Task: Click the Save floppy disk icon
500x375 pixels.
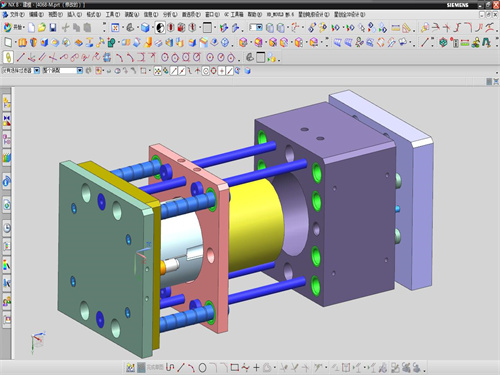Action: (x=53, y=28)
